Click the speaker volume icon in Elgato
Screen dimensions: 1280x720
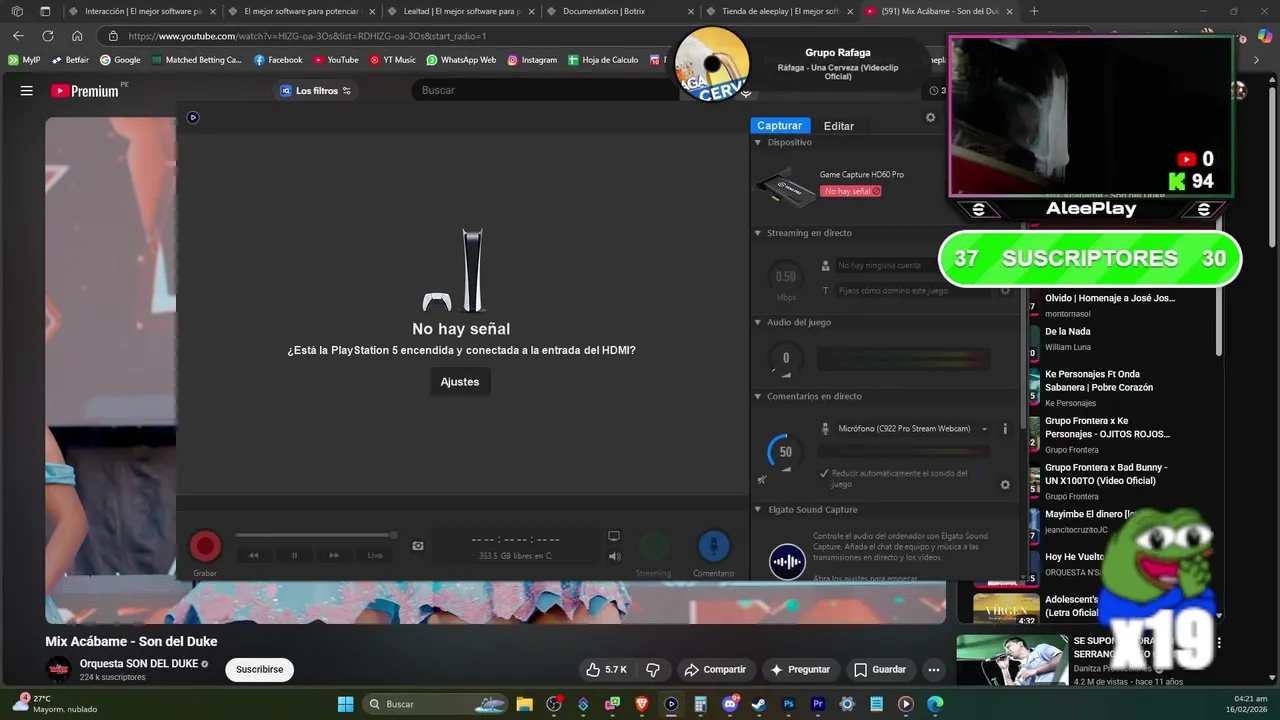pyautogui.click(x=614, y=557)
